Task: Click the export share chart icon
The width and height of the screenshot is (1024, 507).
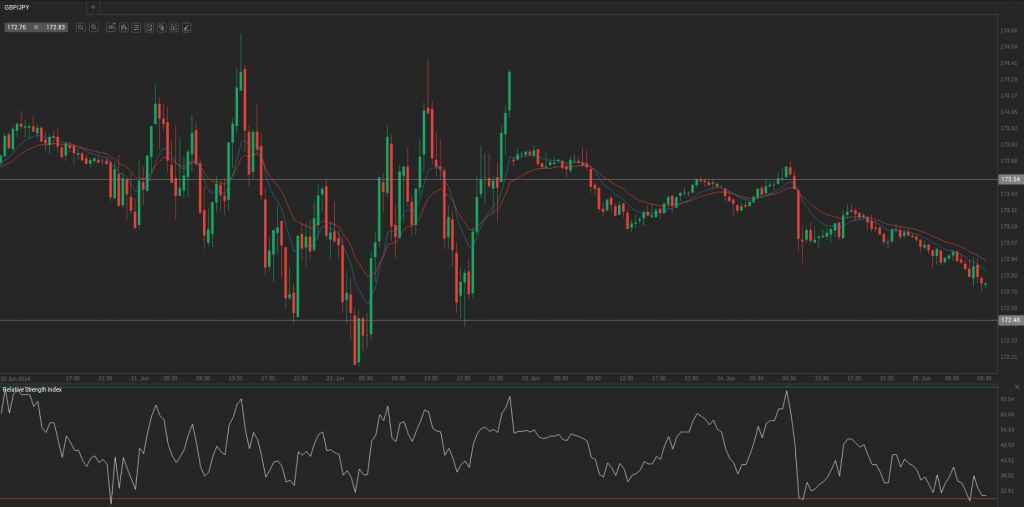Action: [x=174, y=27]
